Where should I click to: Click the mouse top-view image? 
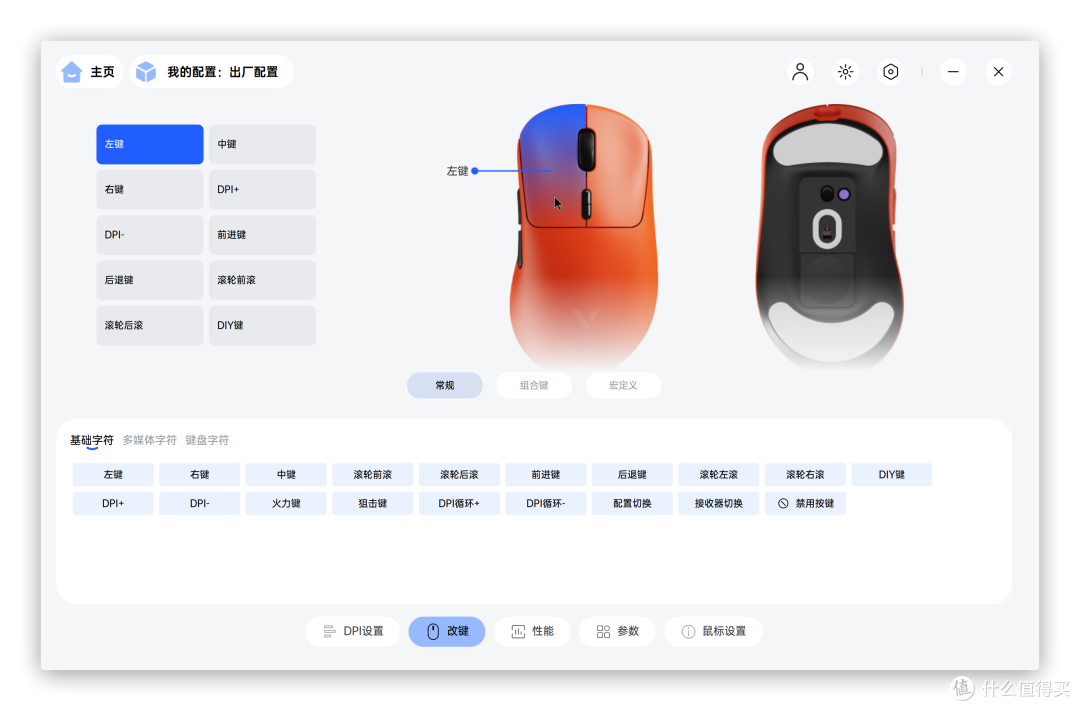click(x=584, y=236)
